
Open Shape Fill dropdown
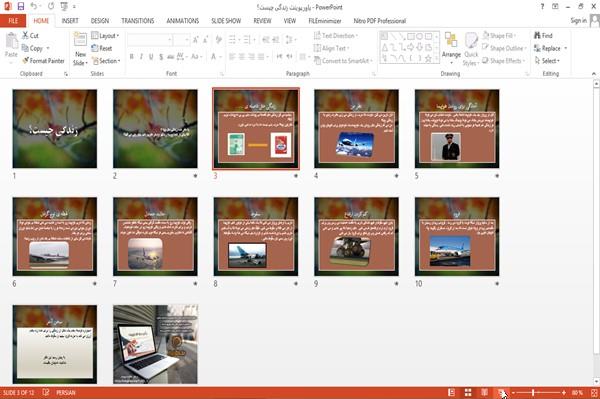499,36
